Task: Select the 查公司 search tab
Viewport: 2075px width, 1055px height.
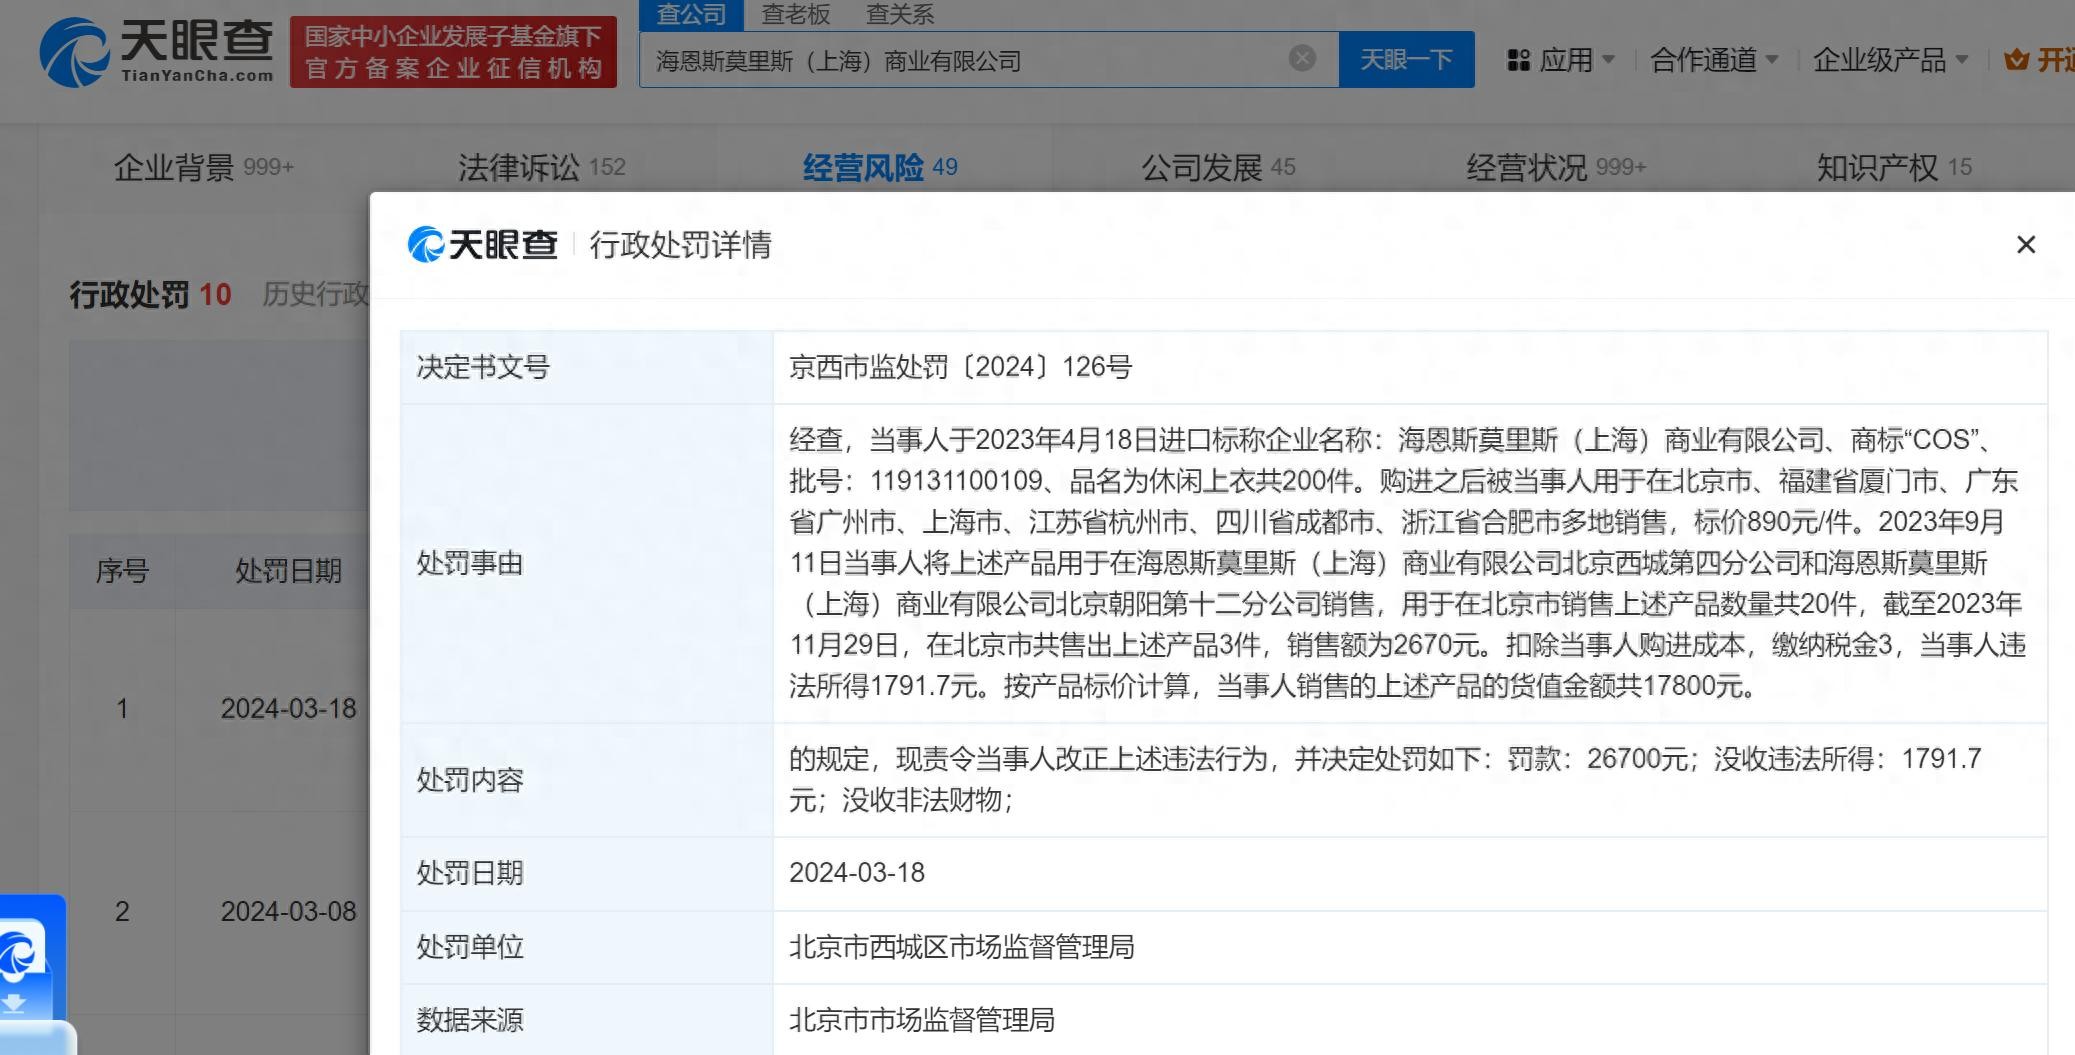Action: (691, 14)
